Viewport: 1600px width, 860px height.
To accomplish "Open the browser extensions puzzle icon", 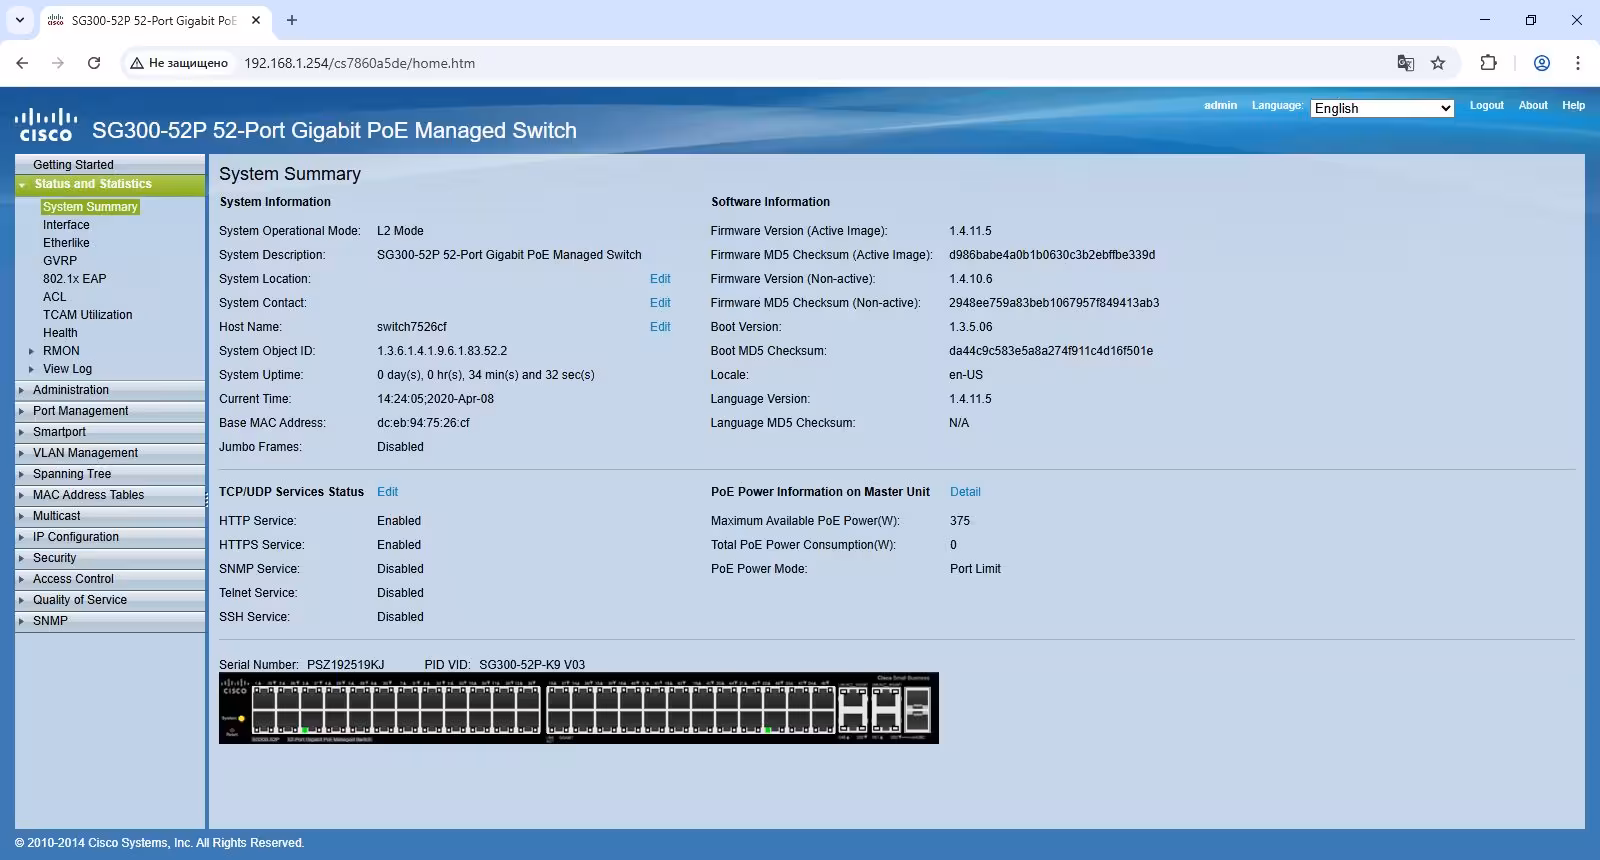I will (x=1488, y=63).
